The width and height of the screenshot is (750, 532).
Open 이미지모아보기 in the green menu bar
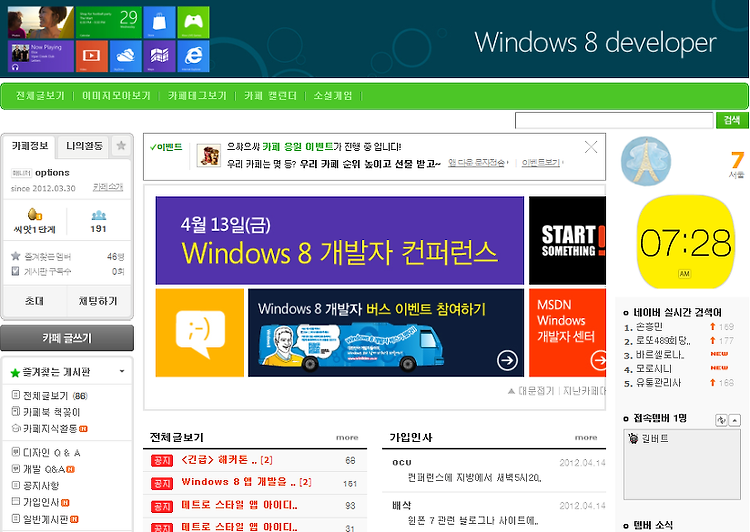tap(116, 96)
